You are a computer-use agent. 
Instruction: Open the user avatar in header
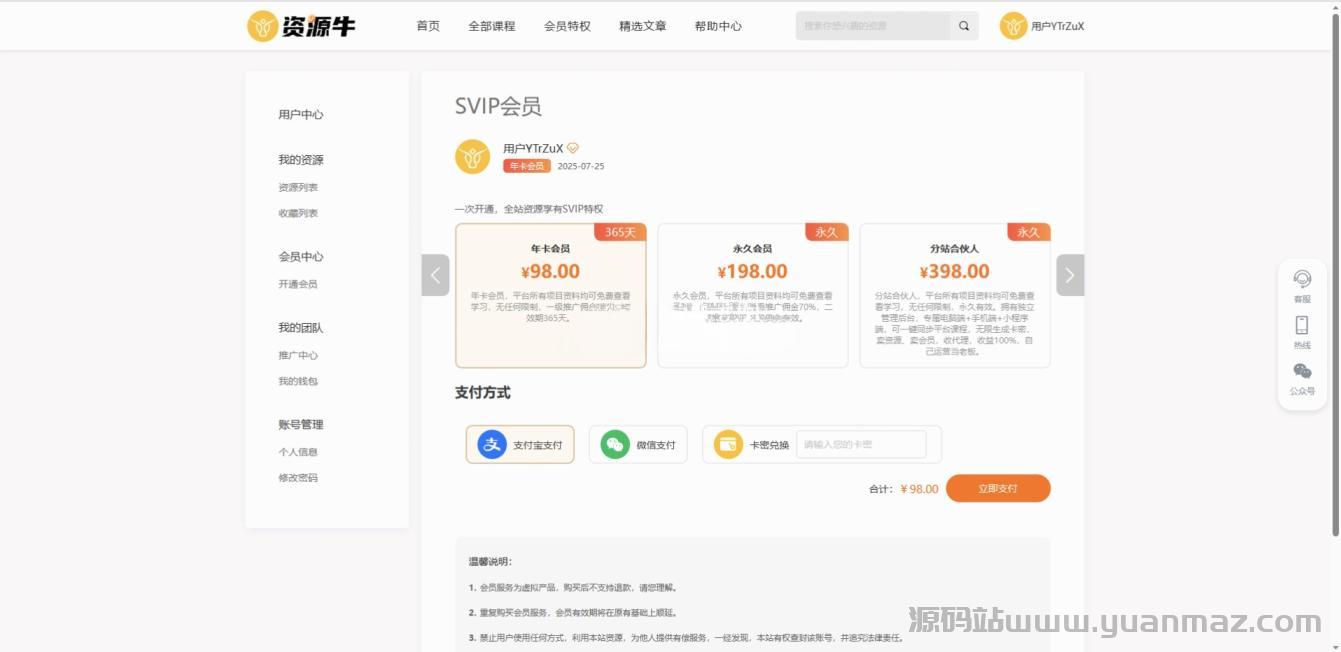click(x=1013, y=26)
